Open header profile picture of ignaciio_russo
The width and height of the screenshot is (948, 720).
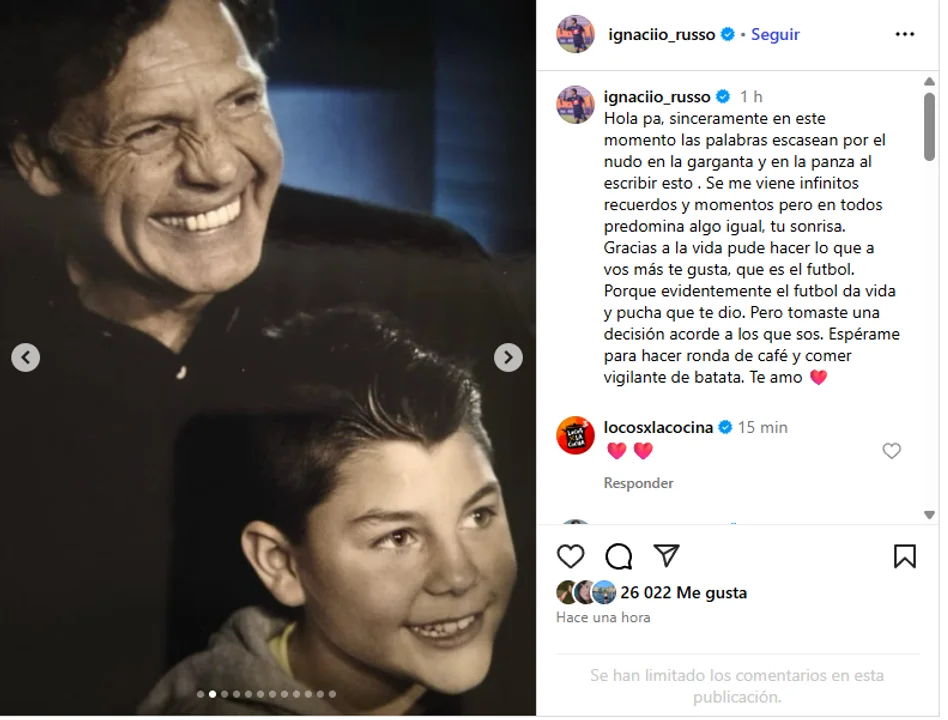coord(575,34)
